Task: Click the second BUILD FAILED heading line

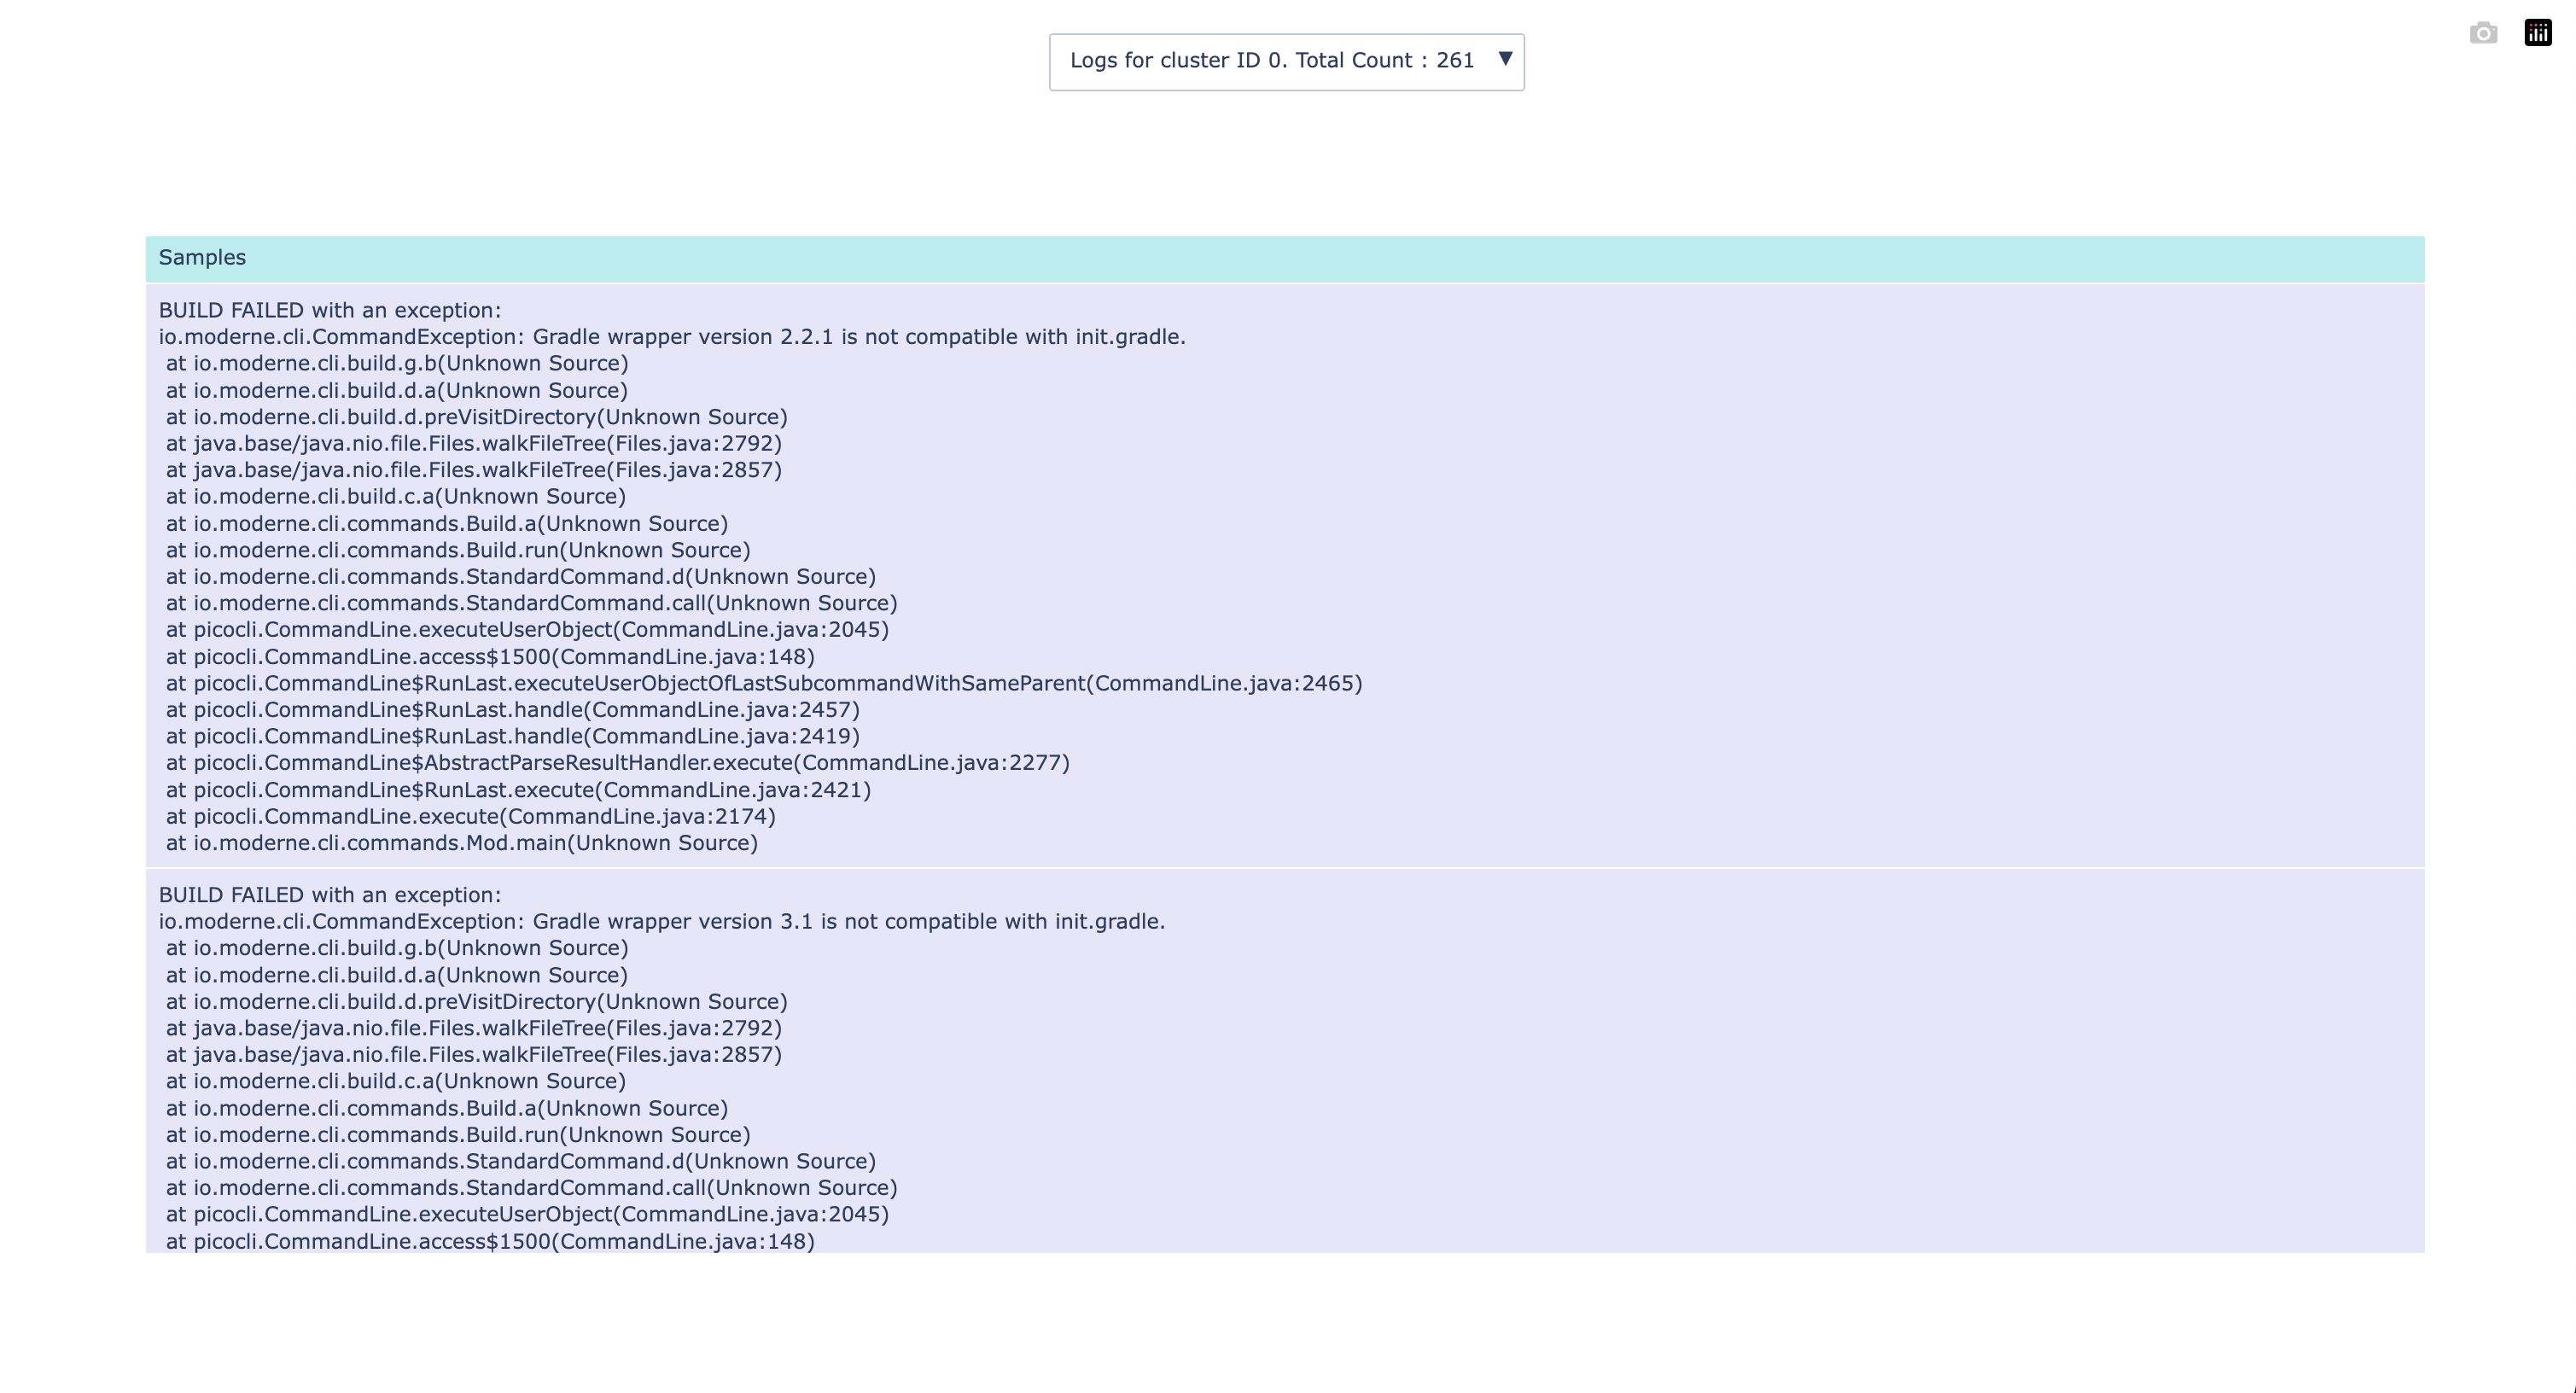Action: point(329,895)
